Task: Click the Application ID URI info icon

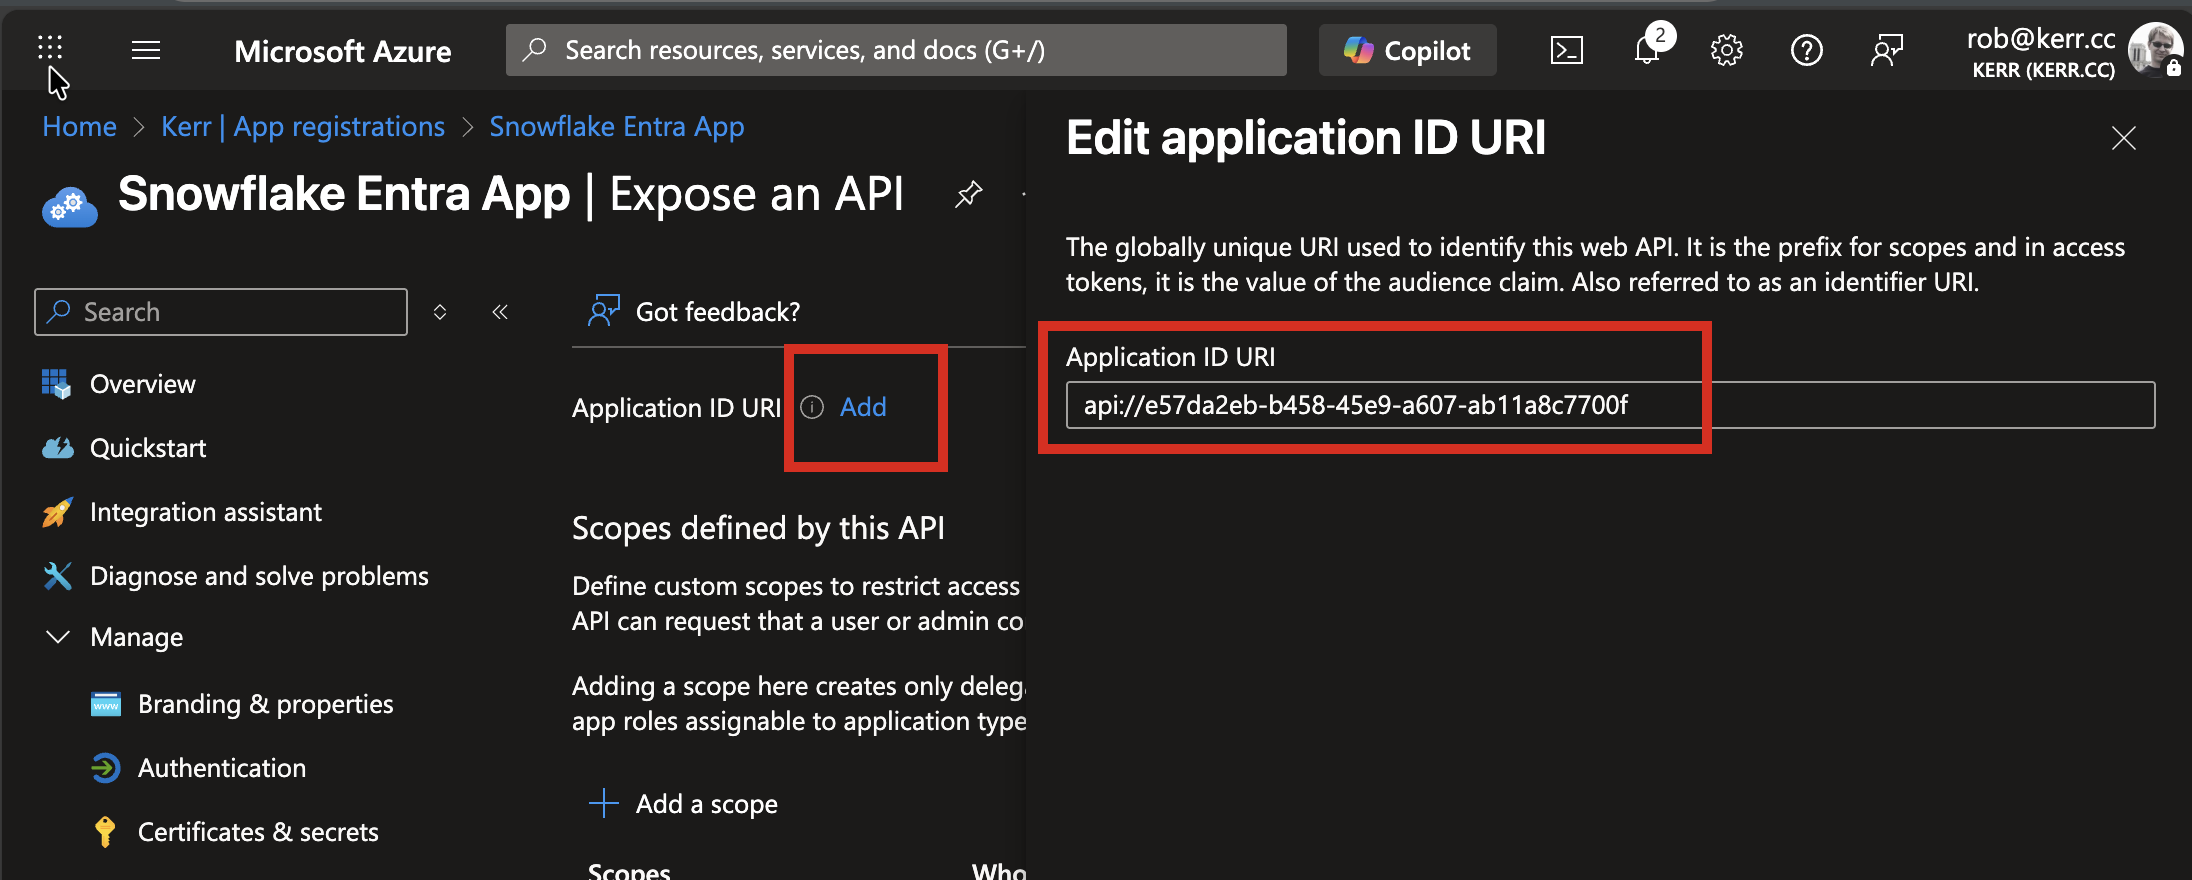Action: tap(812, 407)
